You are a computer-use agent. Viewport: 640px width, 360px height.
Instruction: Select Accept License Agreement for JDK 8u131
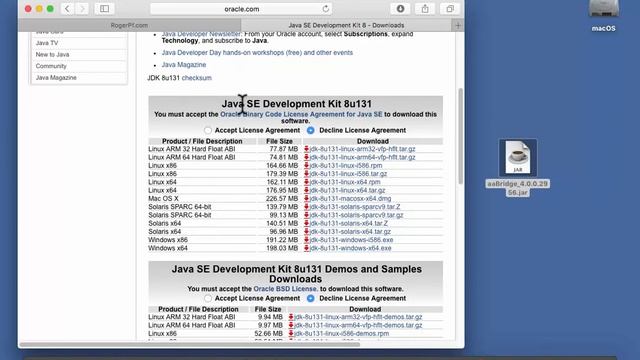208,130
